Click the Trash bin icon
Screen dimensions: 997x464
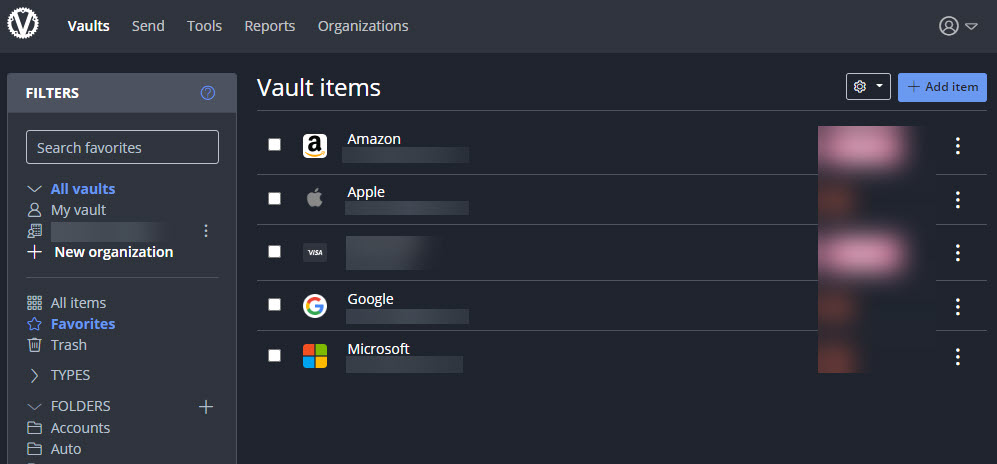(34, 345)
